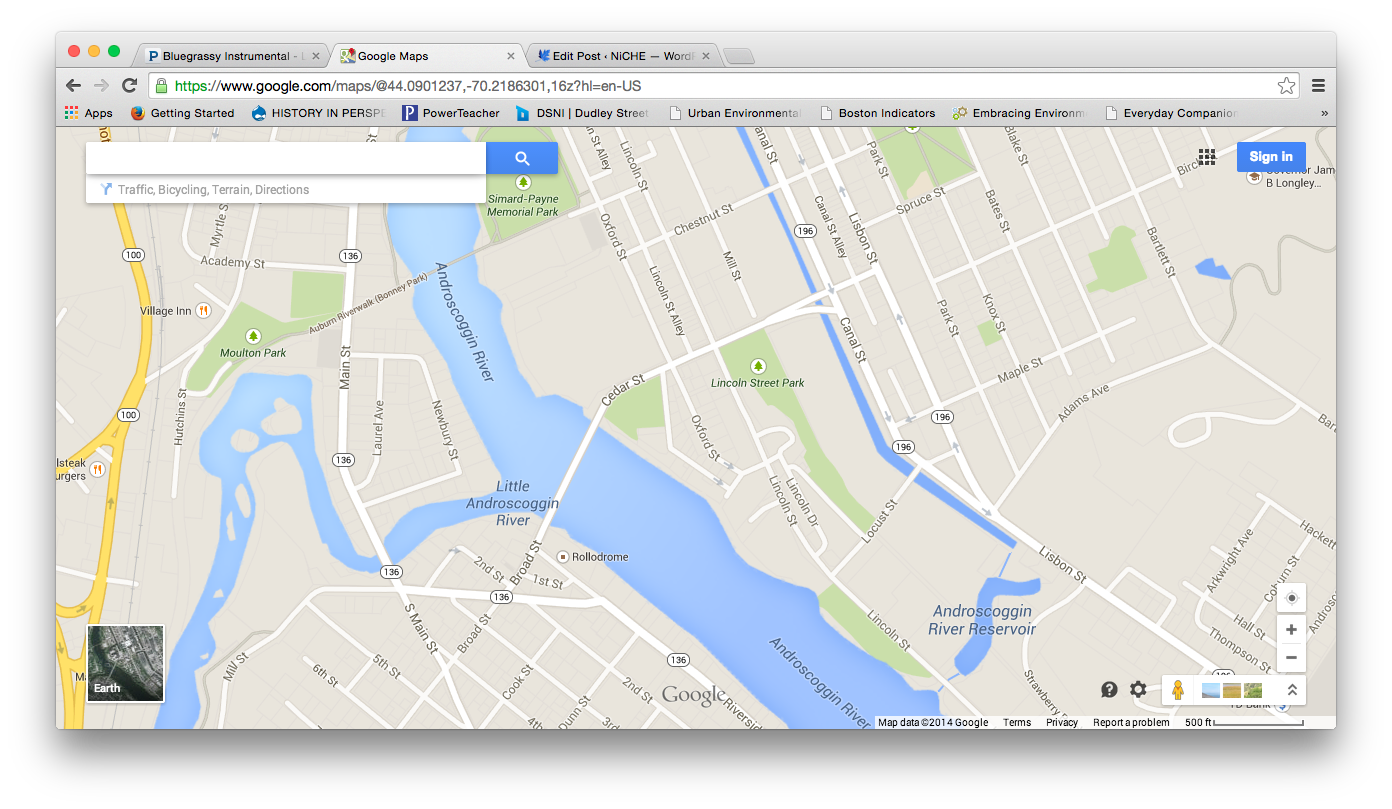1392x809 pixels.
Task: Open the Chrome hamburger menu
Action: click(x=1318, y=86)
